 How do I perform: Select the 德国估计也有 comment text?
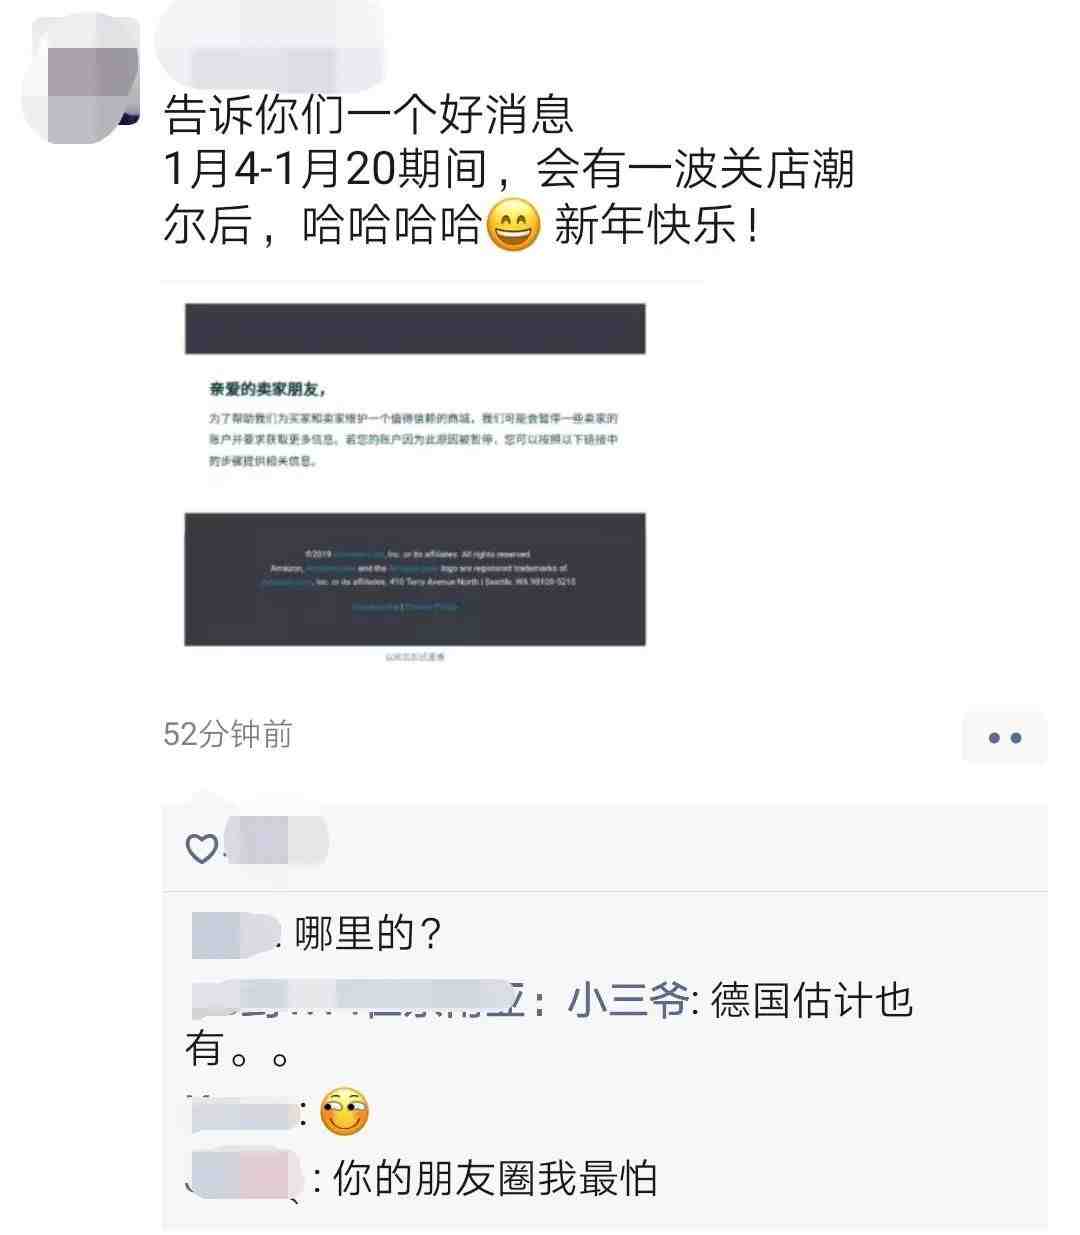pyautogui.click(x=549, y=1024)
